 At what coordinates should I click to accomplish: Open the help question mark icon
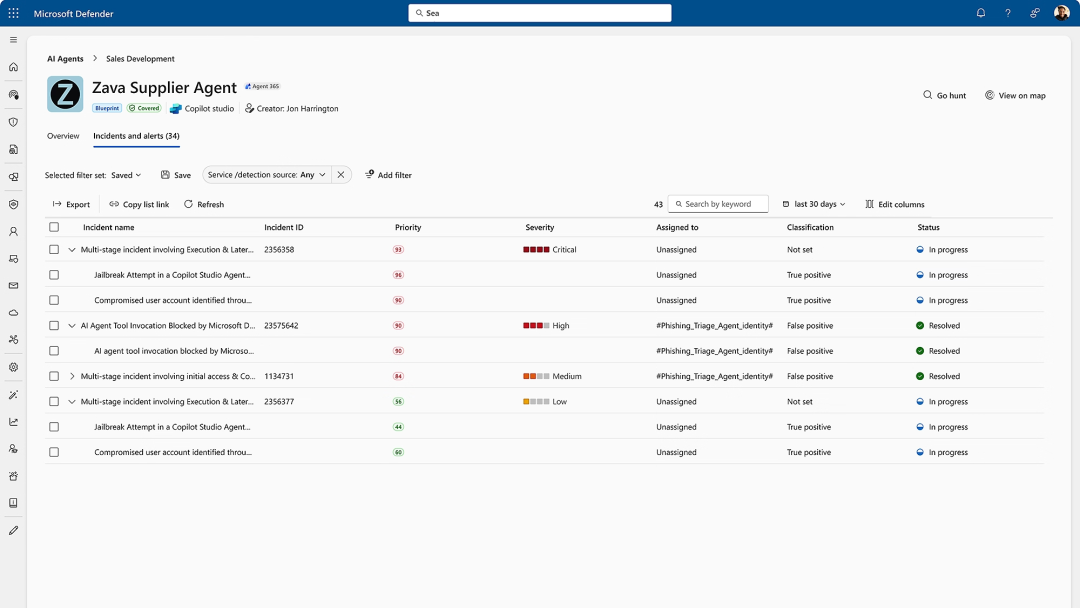tap(1007, 13)
